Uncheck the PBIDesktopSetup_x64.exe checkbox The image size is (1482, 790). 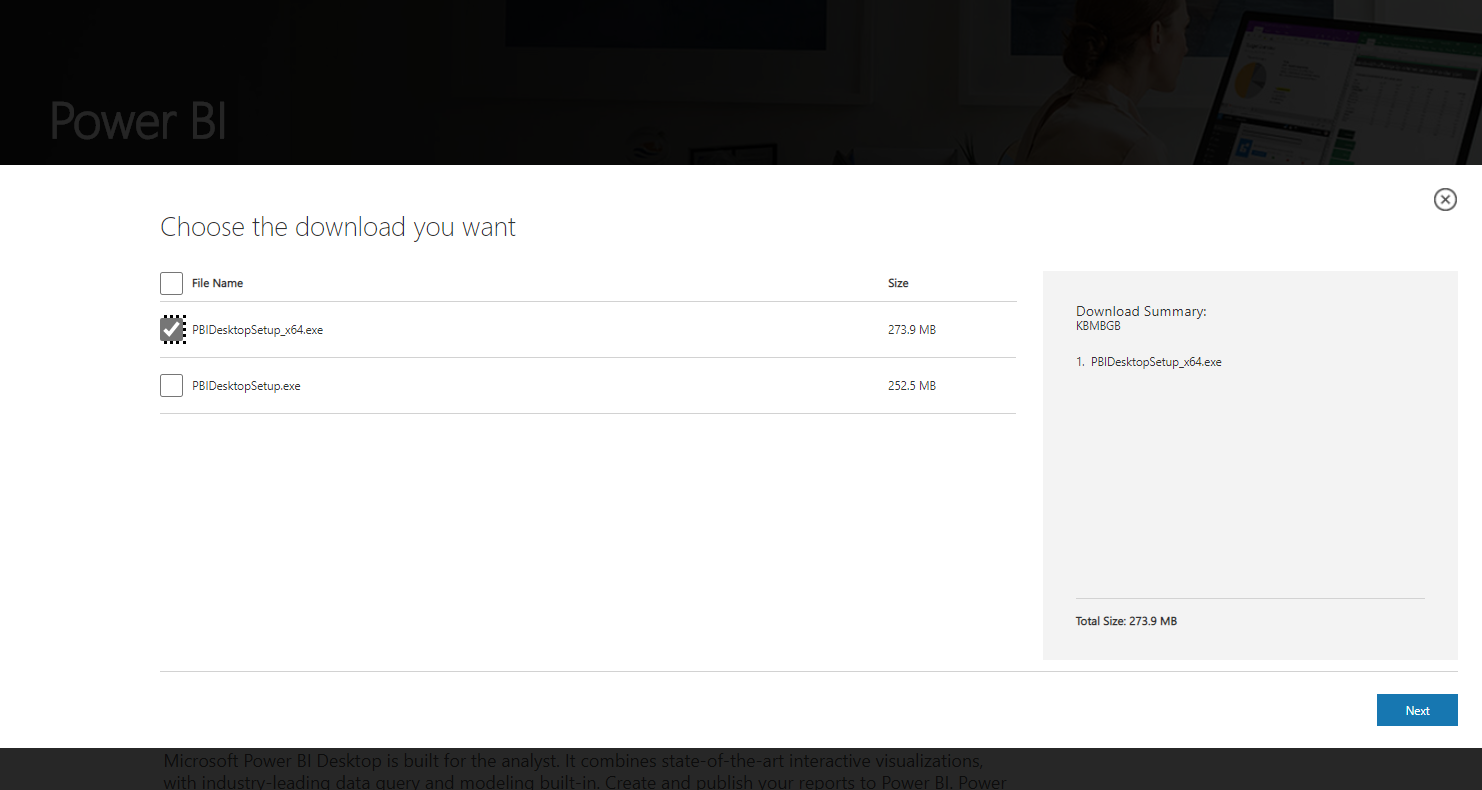coord(172,329)
